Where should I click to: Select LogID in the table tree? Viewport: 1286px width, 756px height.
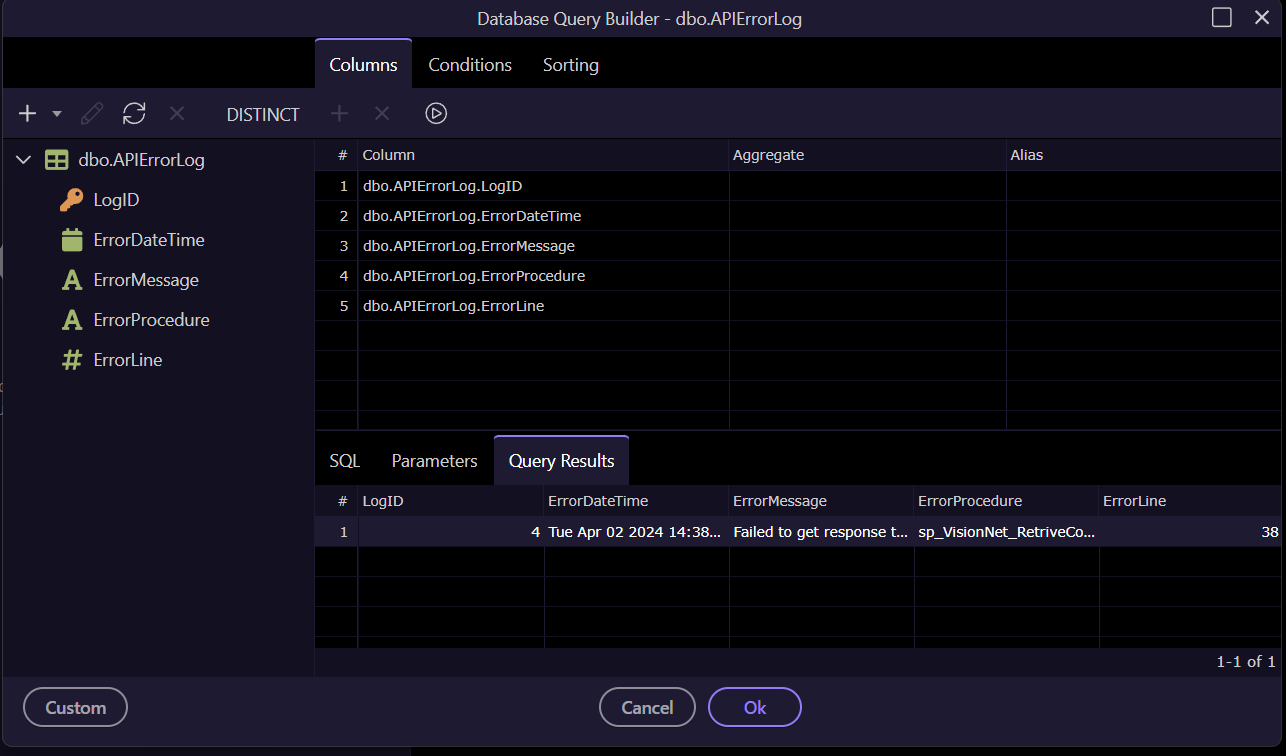pos(116,200)
